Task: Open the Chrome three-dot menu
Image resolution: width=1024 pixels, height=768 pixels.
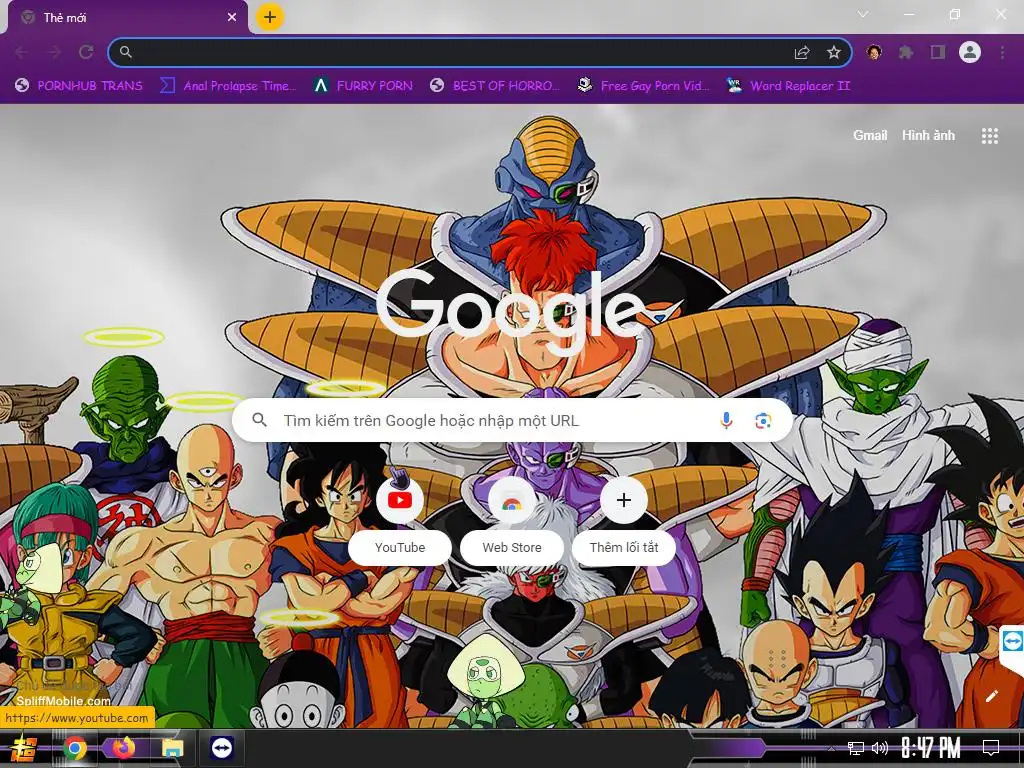Action: pyautogui.click(x=1002, y=52)
